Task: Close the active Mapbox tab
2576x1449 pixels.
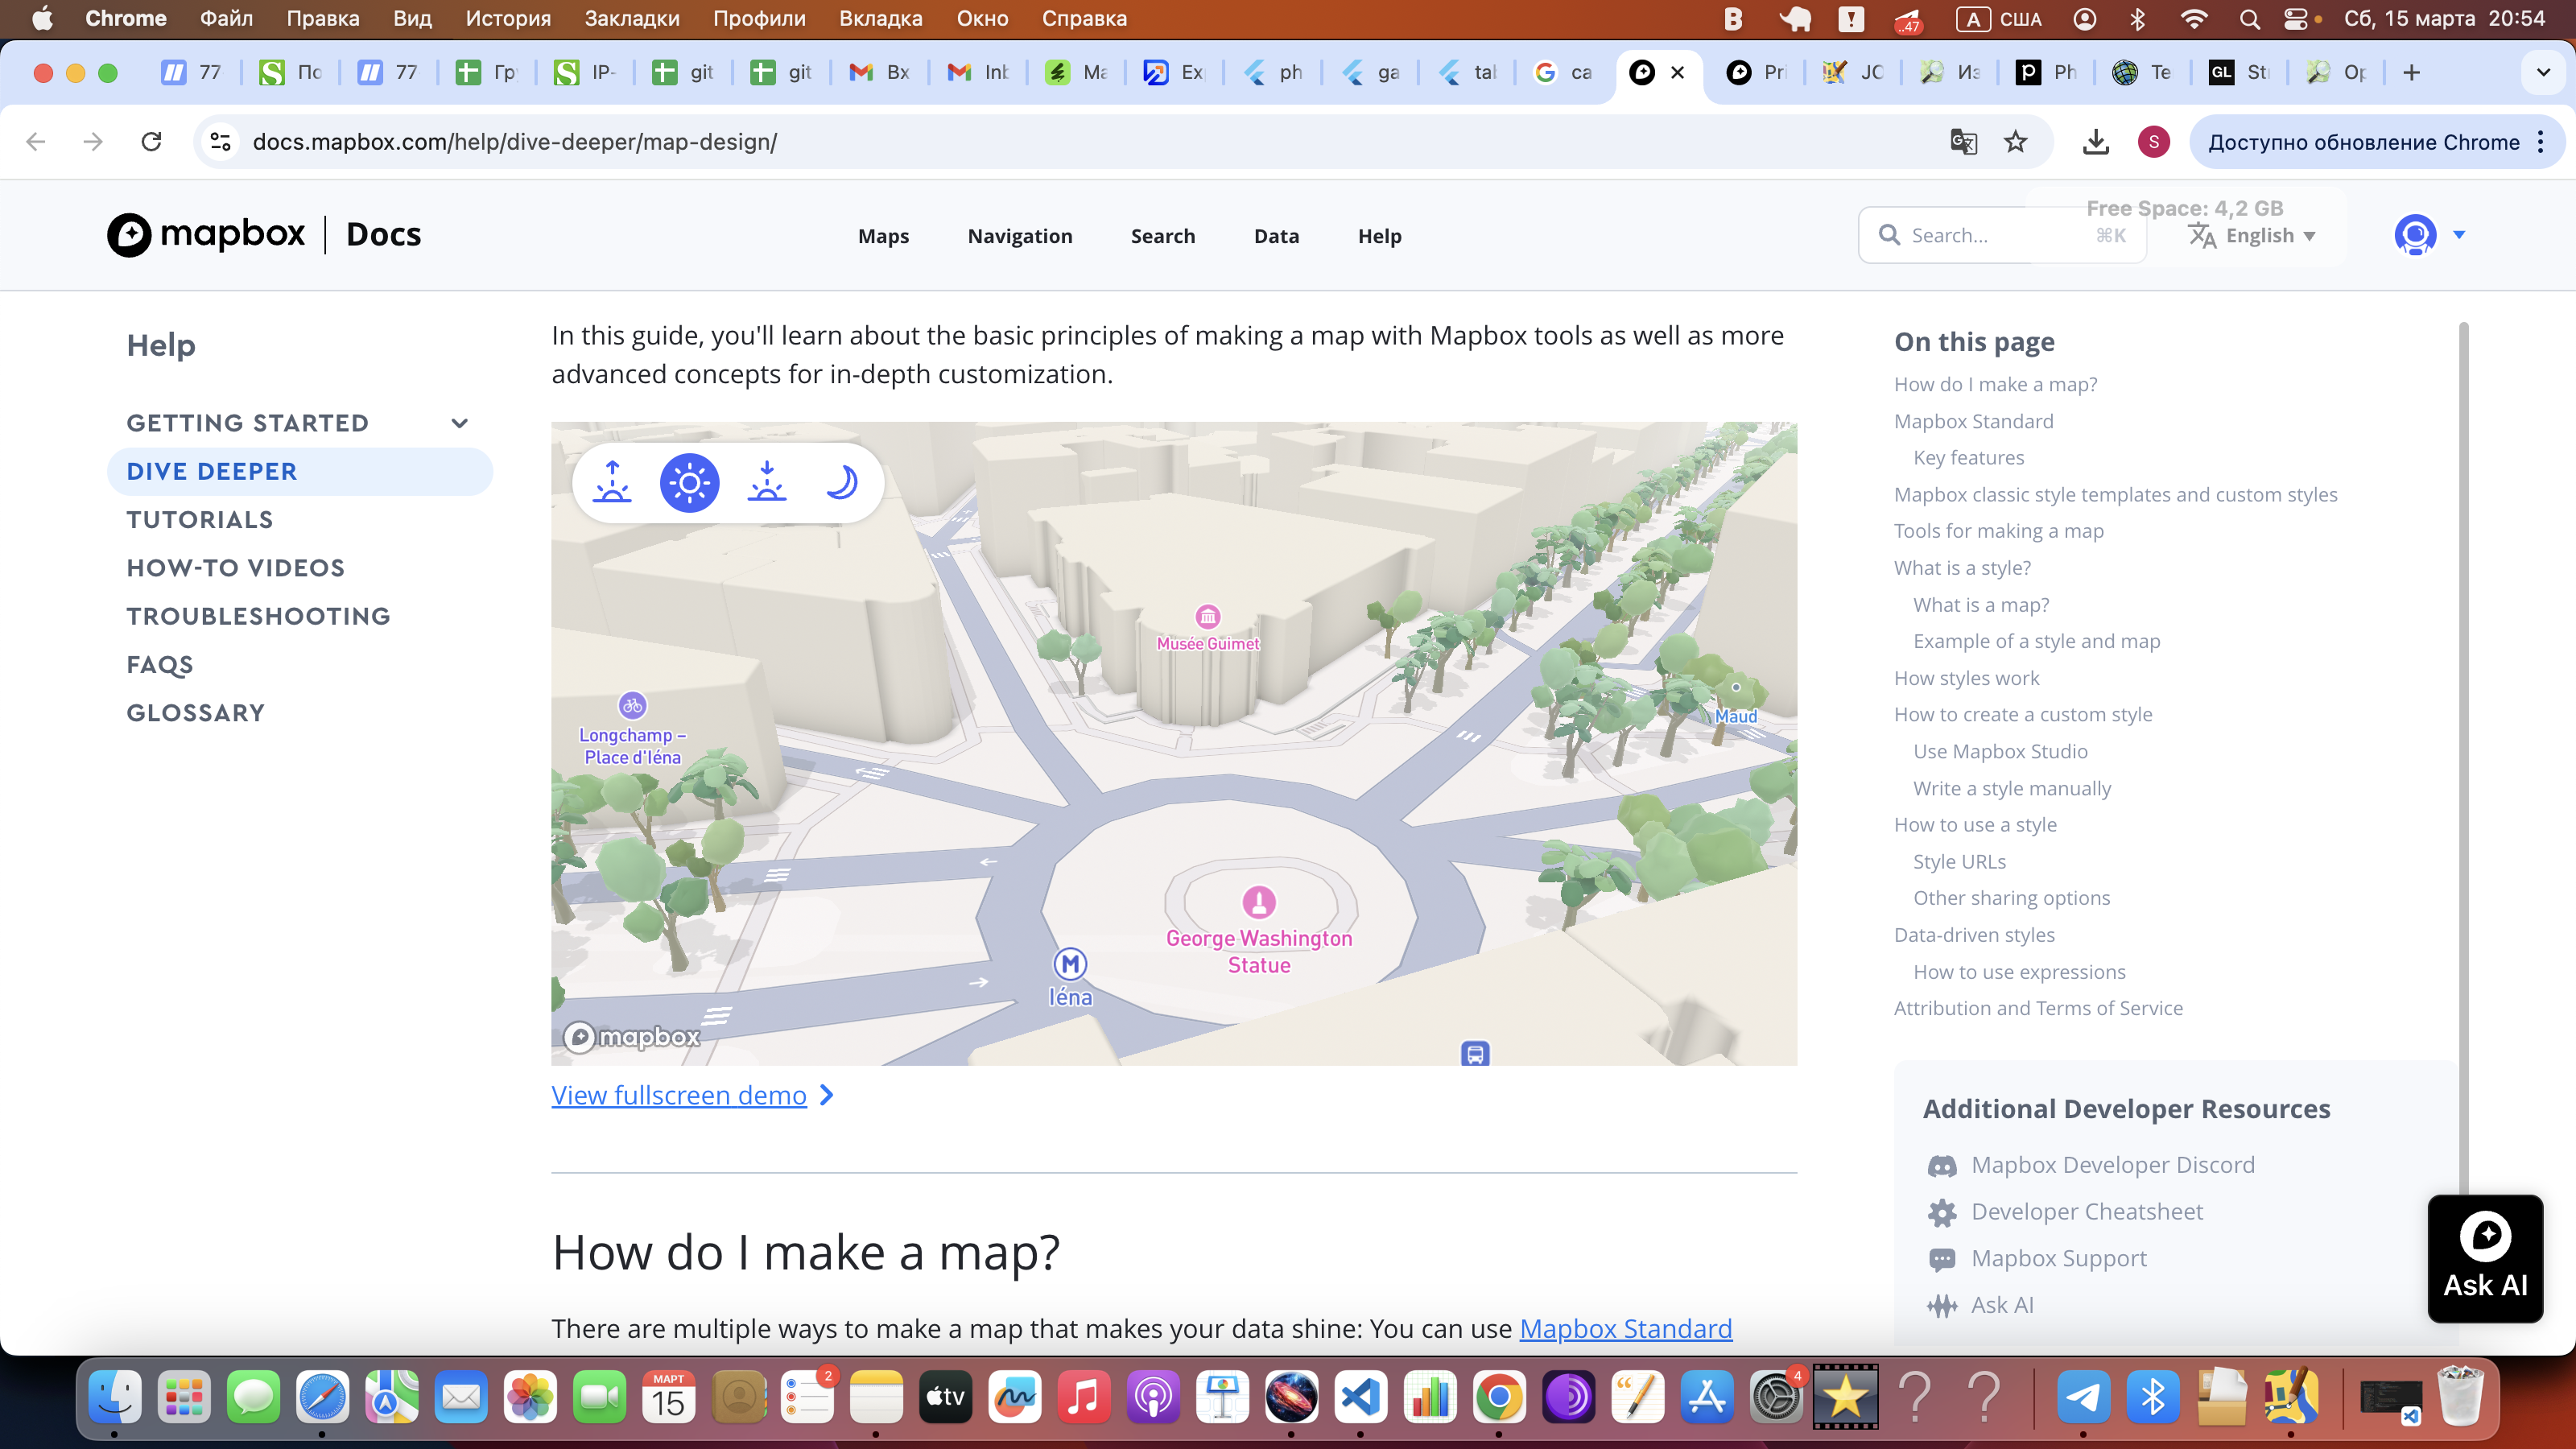Action: pos(1677,72)
